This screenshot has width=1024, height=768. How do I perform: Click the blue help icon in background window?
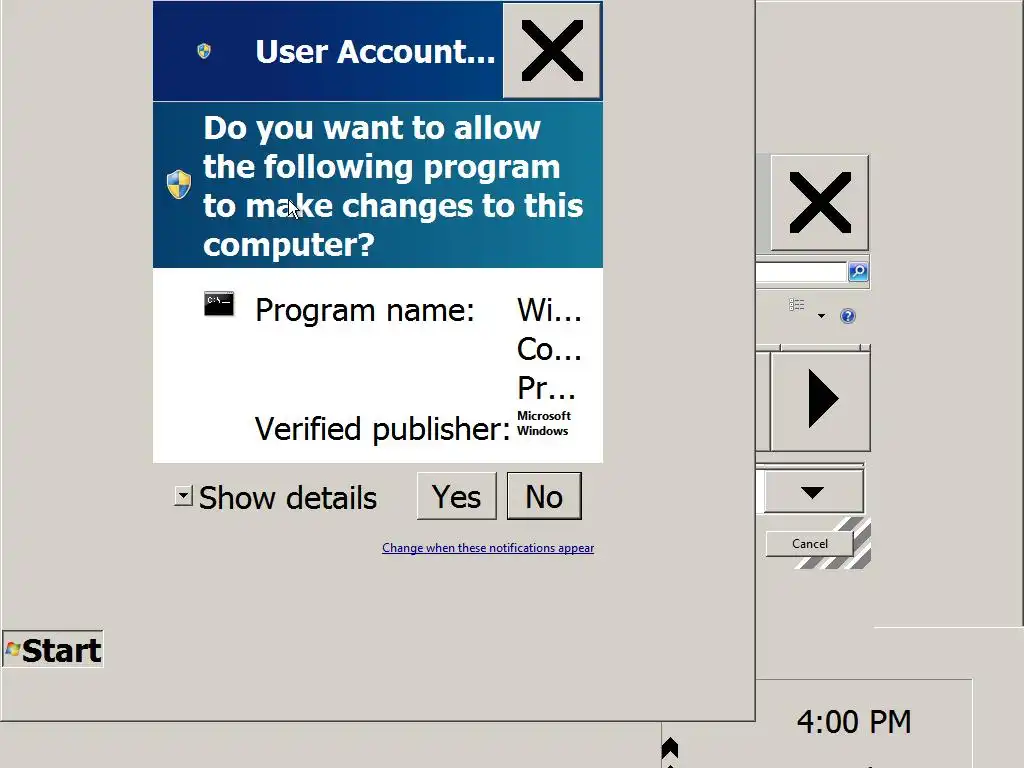[848, 316]
